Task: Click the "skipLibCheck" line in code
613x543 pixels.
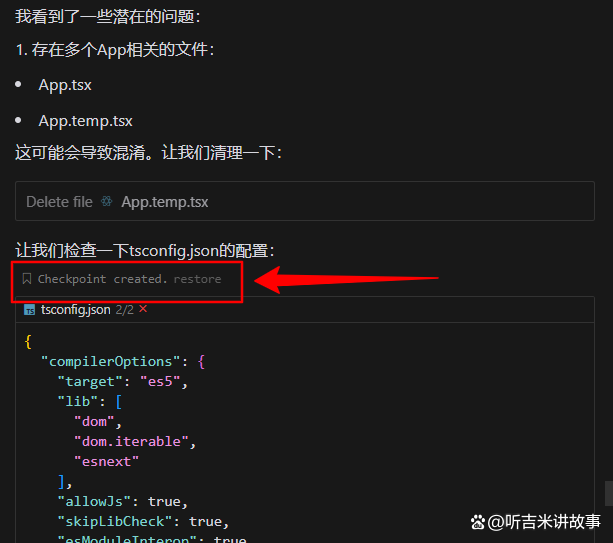Action: pos(140,521)
